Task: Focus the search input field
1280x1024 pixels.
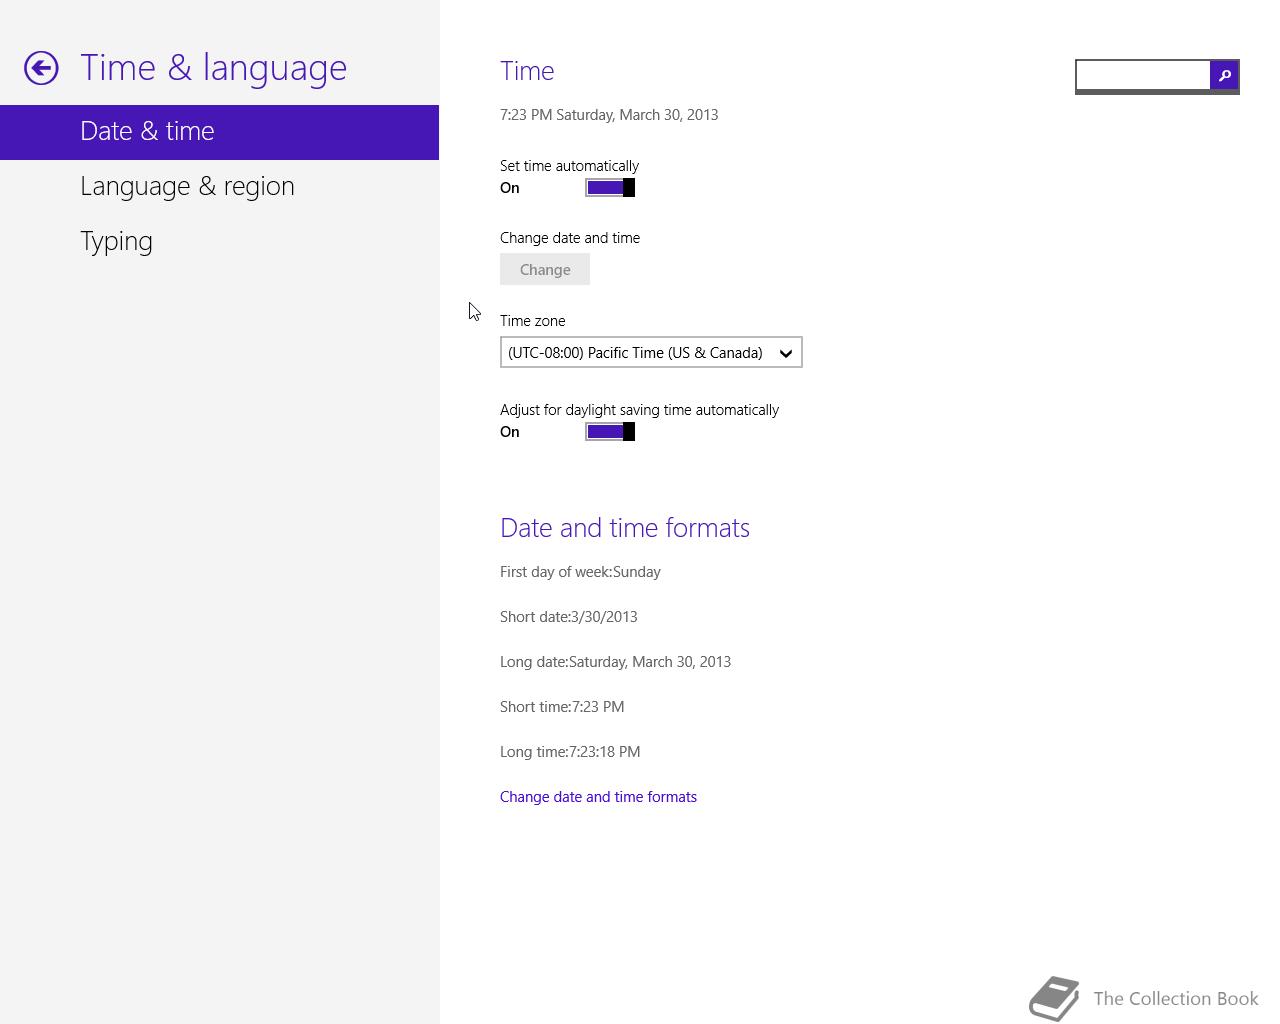Action: (1143, 75)
